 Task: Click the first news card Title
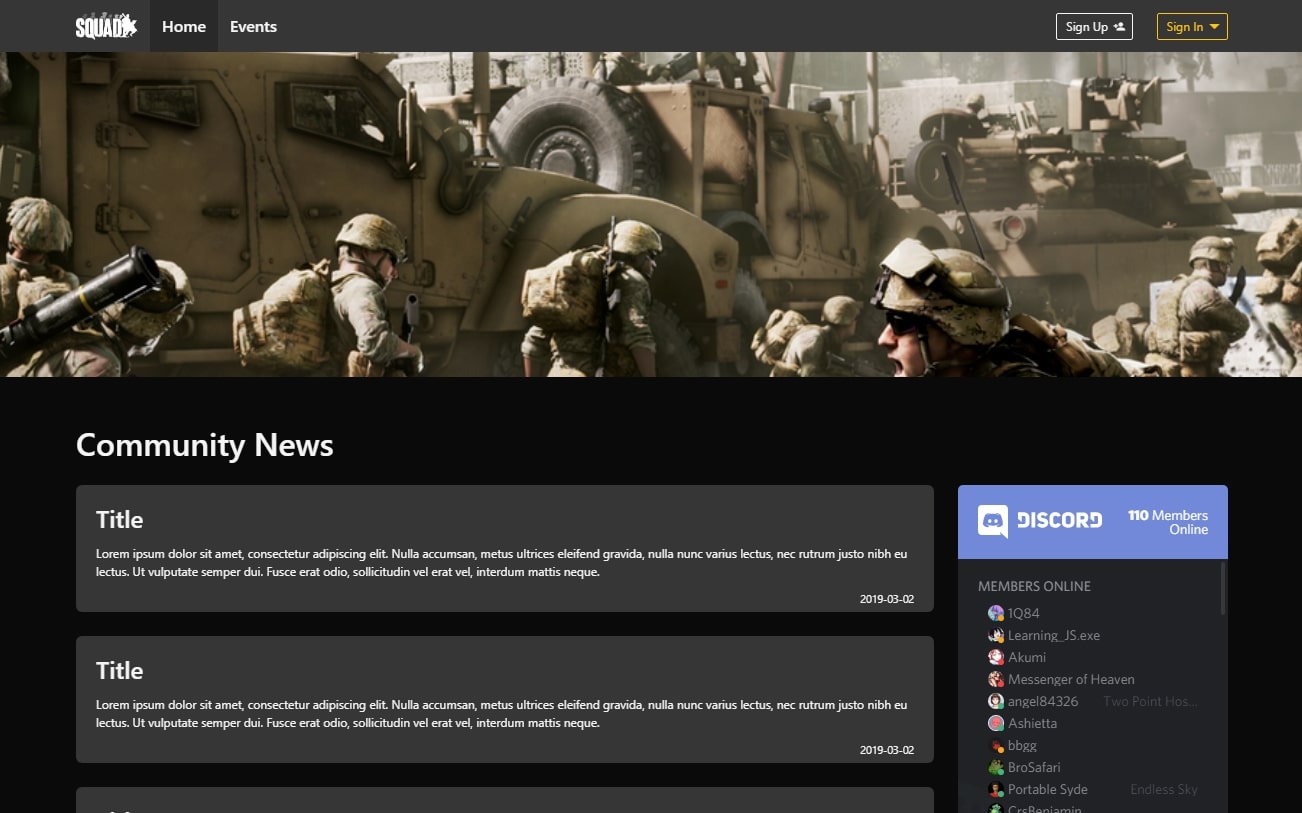tap(119, 520)
